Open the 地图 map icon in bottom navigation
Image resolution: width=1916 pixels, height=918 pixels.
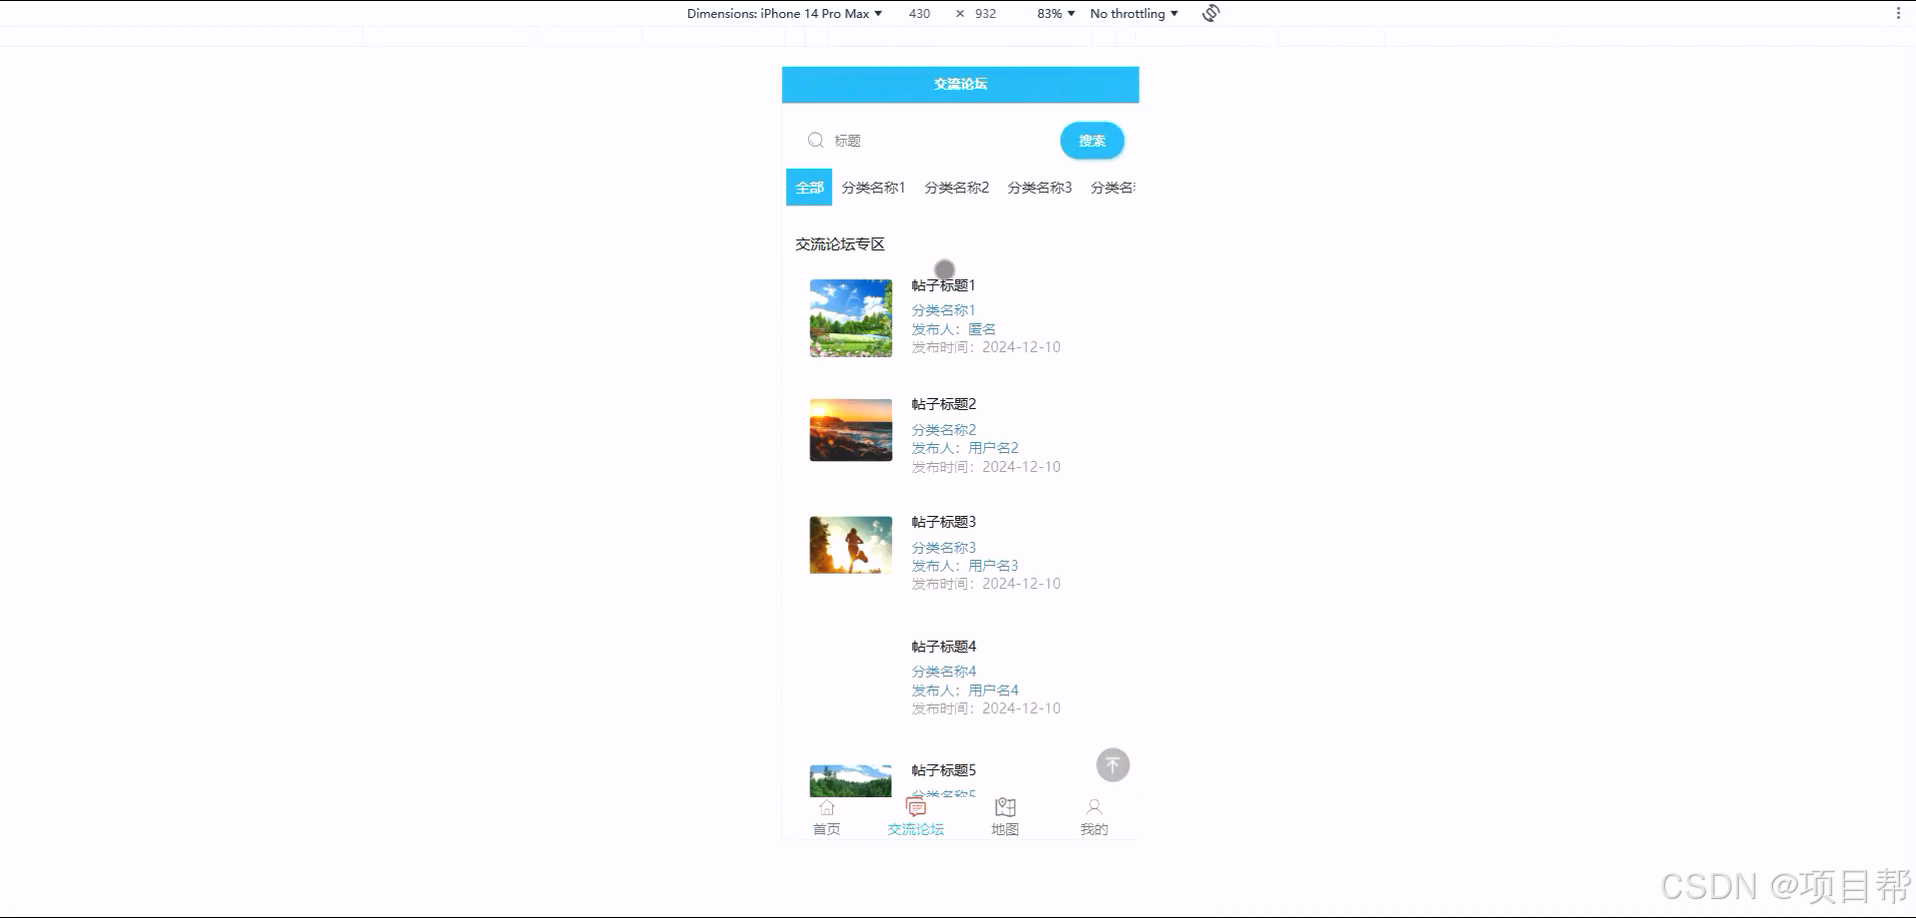coord(1005,807)
